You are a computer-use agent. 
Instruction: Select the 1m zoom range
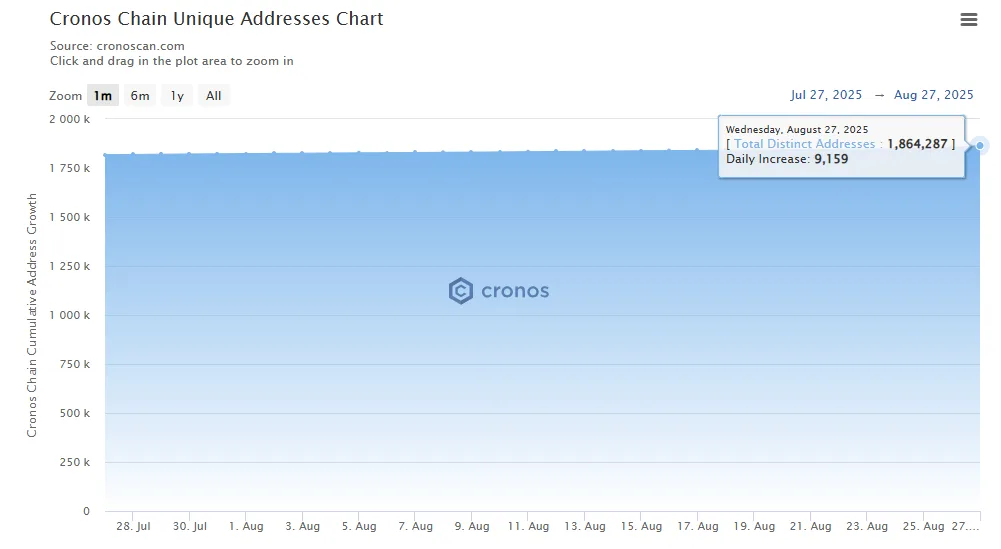103,96
